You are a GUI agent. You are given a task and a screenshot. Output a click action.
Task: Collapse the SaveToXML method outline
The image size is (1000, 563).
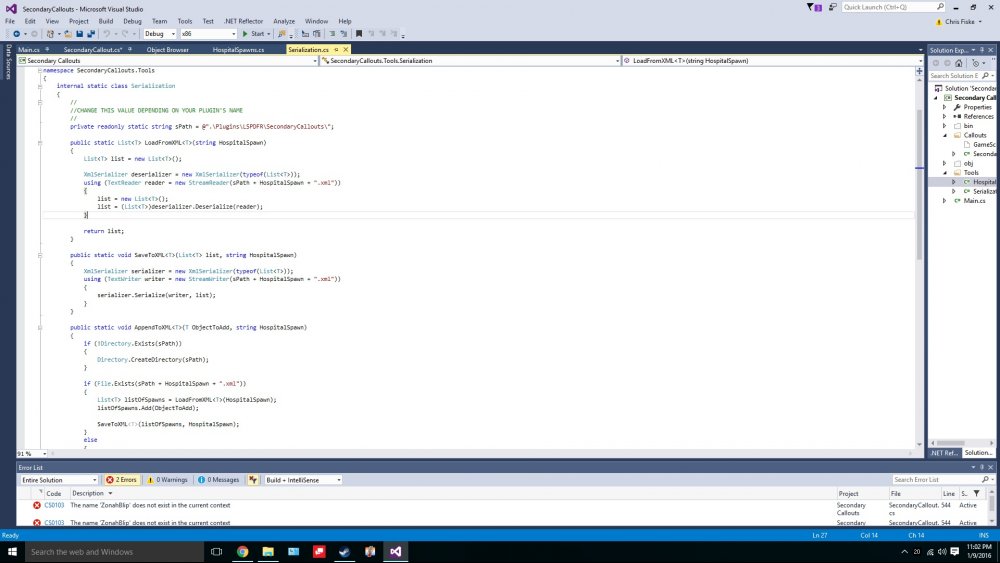[40, 255]
